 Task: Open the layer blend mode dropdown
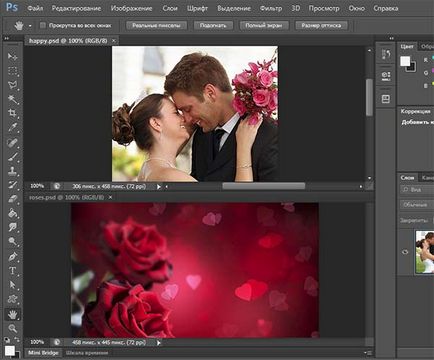[417, 205]
